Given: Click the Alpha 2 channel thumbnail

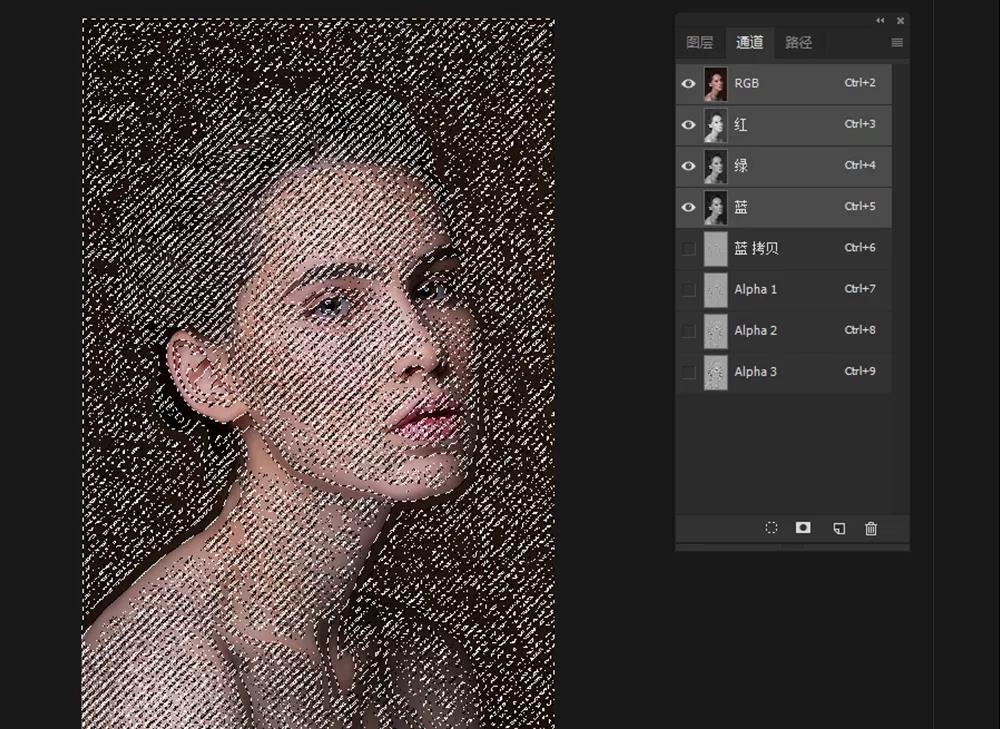Looking at the screenshot, I should click(716, 330).
